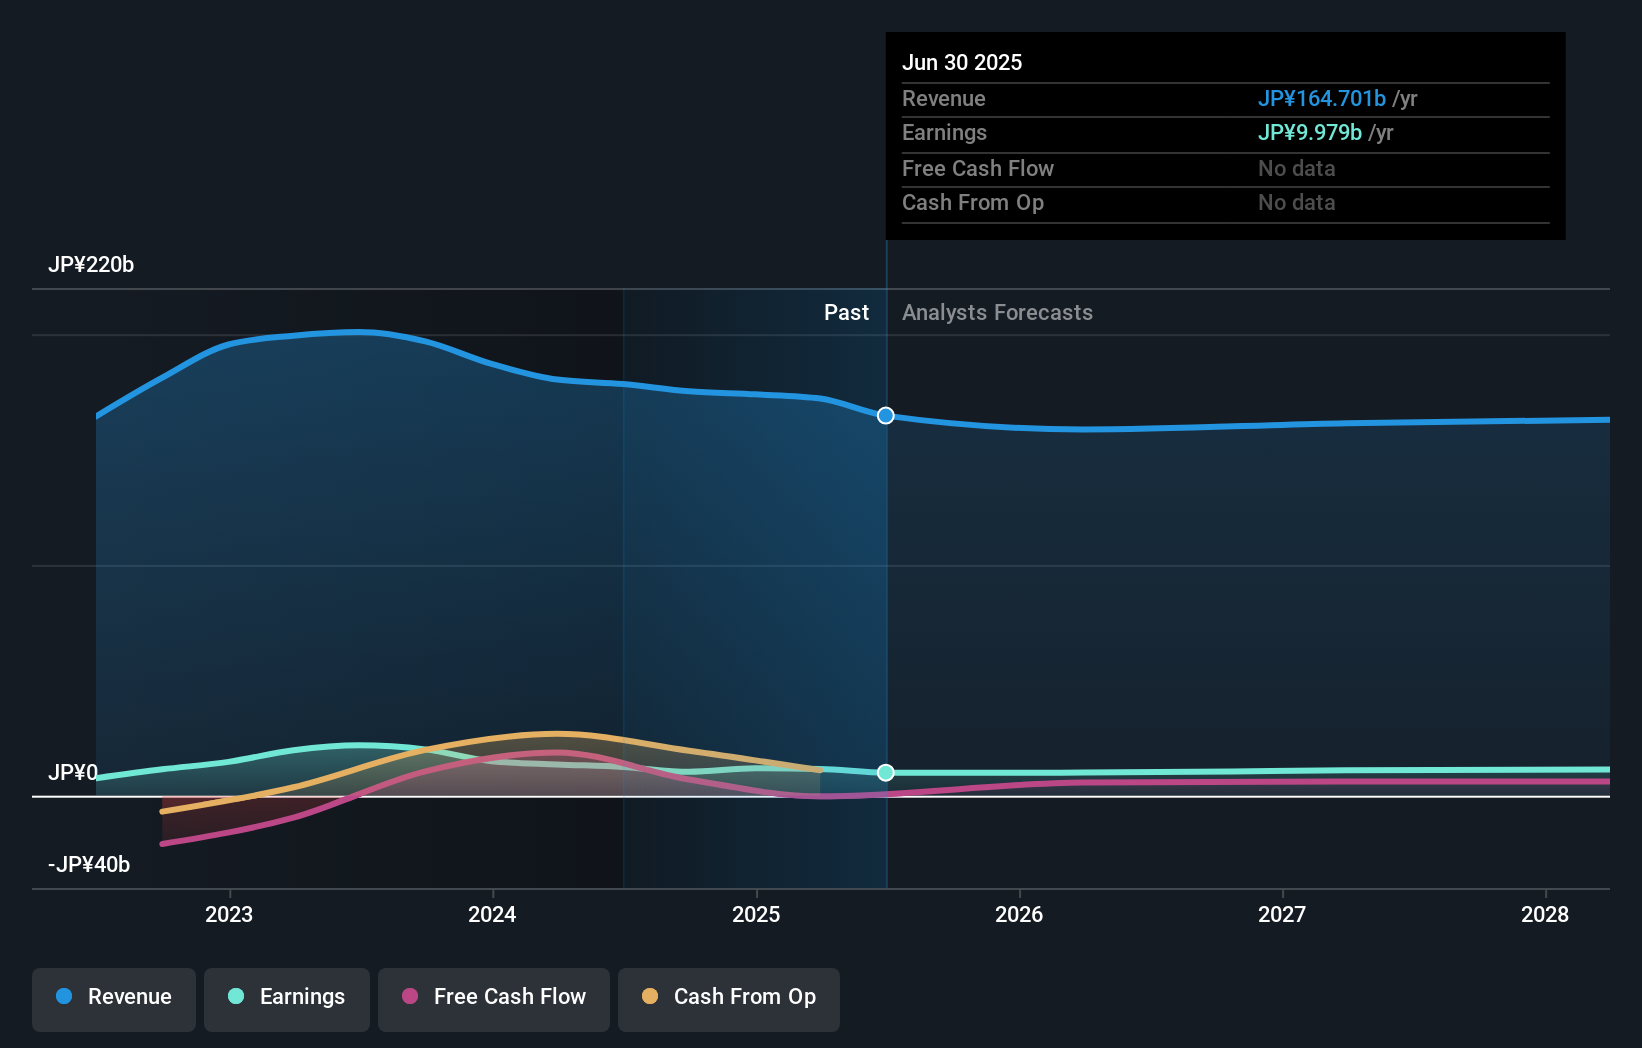Click the 2026 axis label
1642x1048 pixels.
click(1018, 914)
